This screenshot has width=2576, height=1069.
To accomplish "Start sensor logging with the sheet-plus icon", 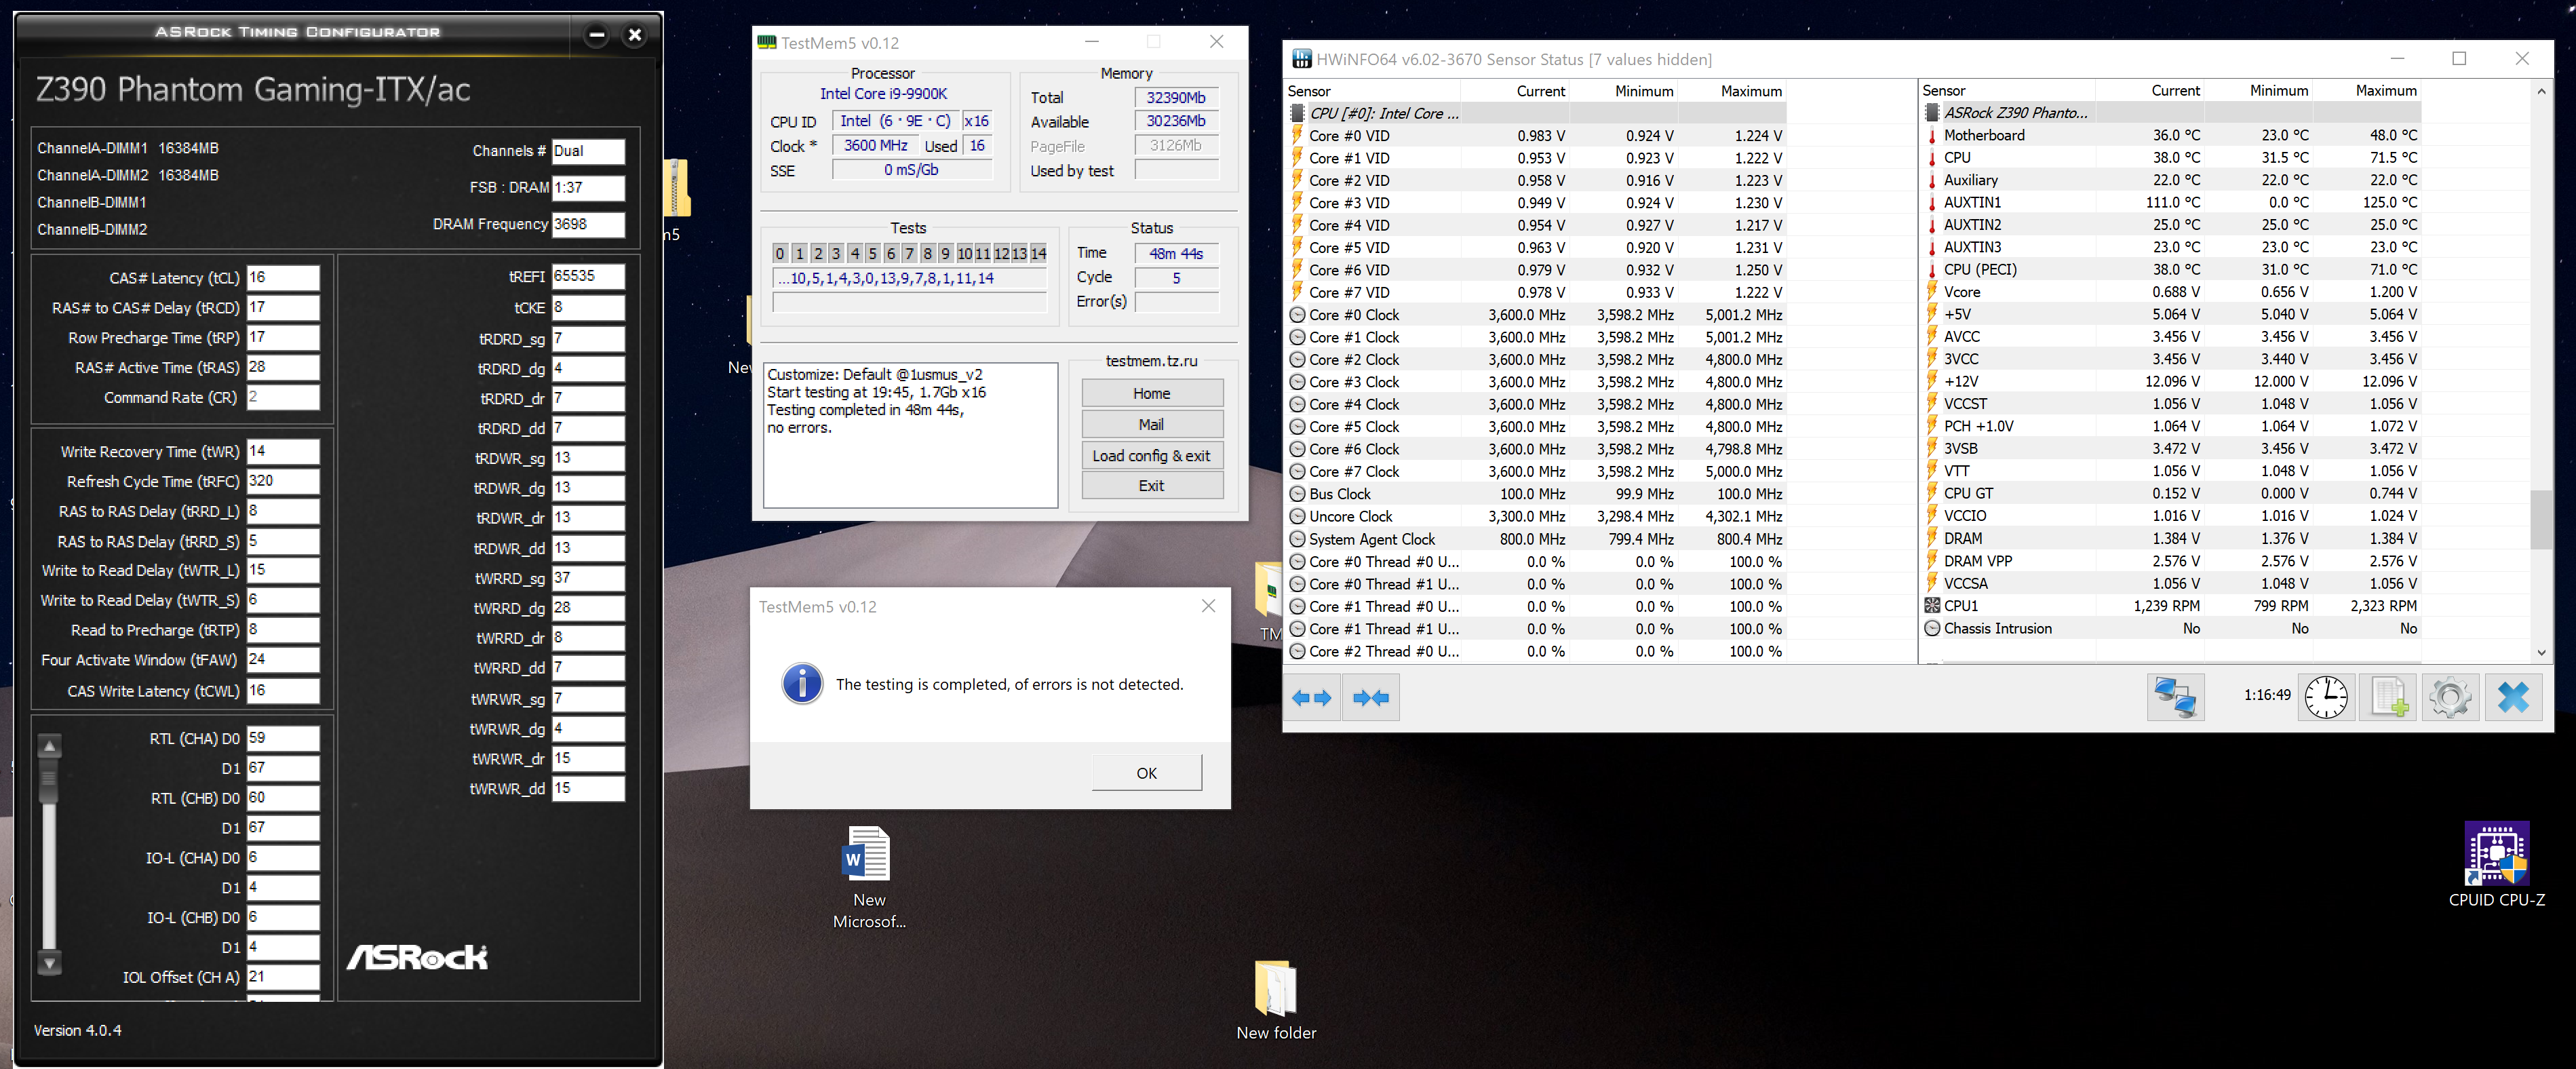I will tap(2388, 697).
